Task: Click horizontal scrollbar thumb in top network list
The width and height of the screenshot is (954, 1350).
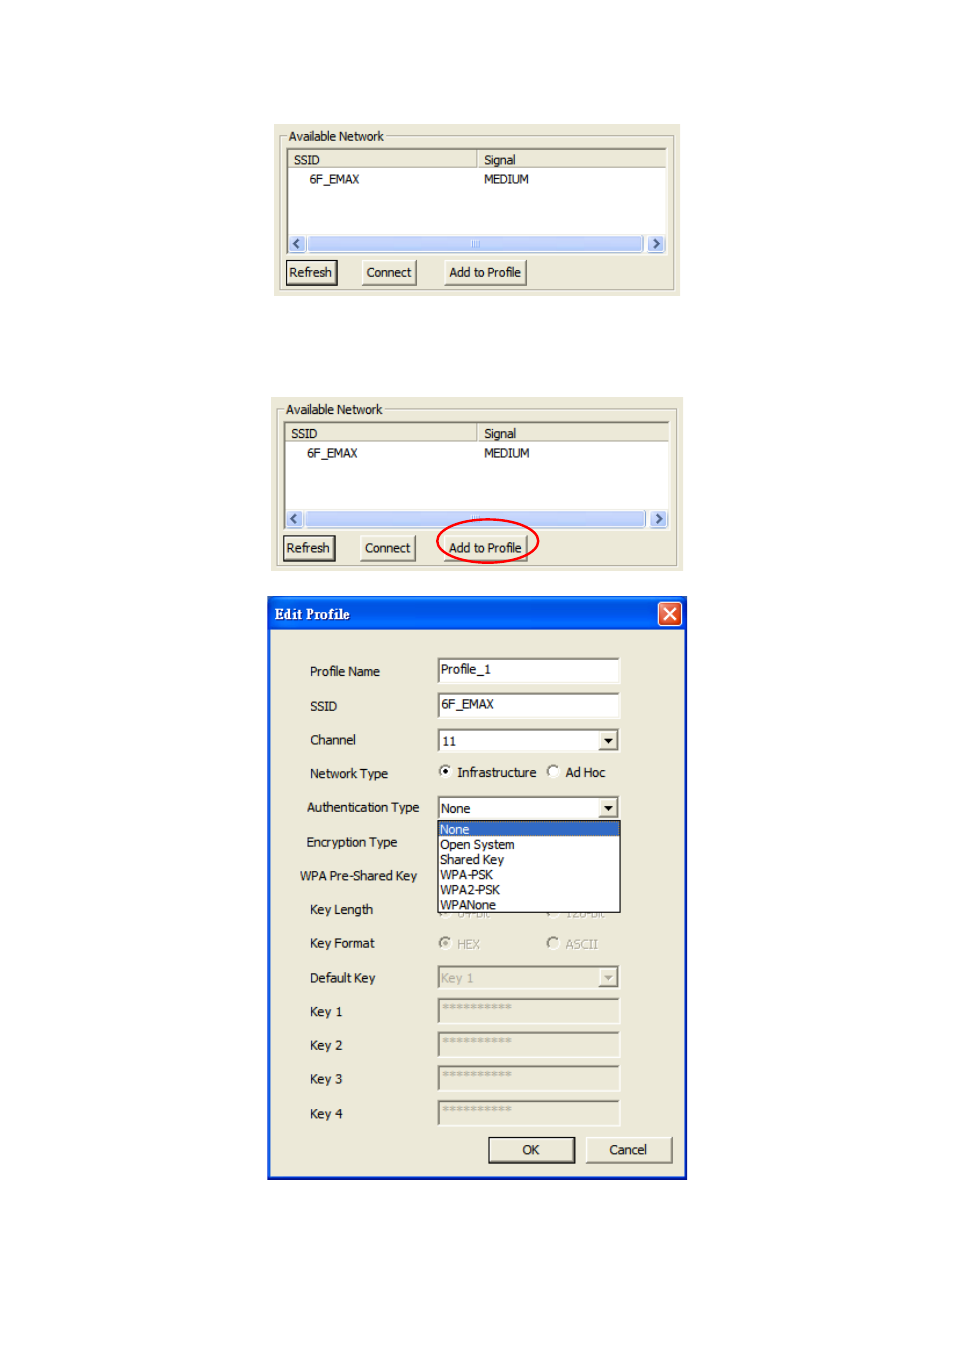Action: coord(475,244)
